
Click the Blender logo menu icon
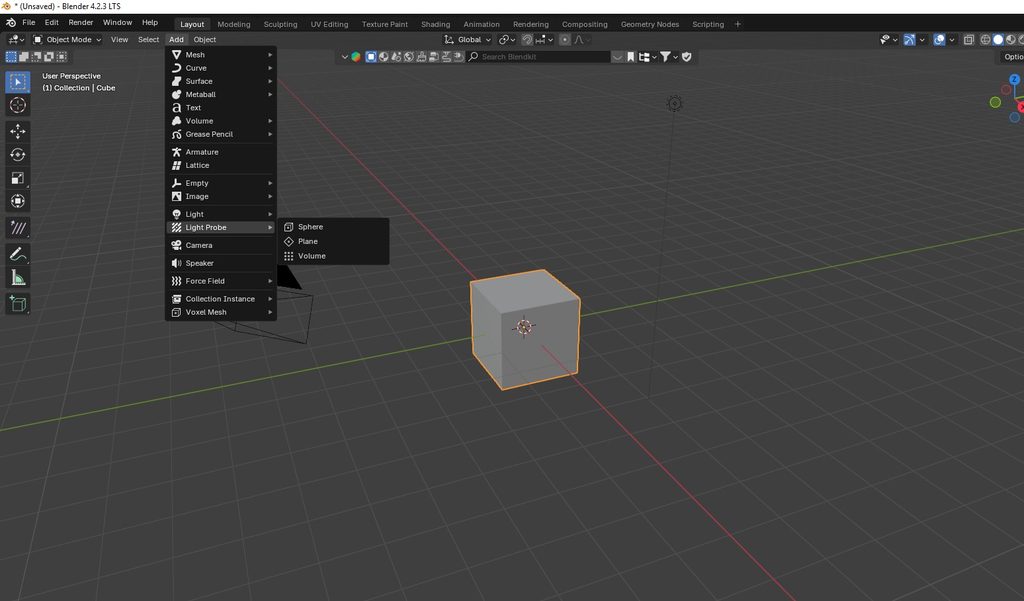click(10, 22)
